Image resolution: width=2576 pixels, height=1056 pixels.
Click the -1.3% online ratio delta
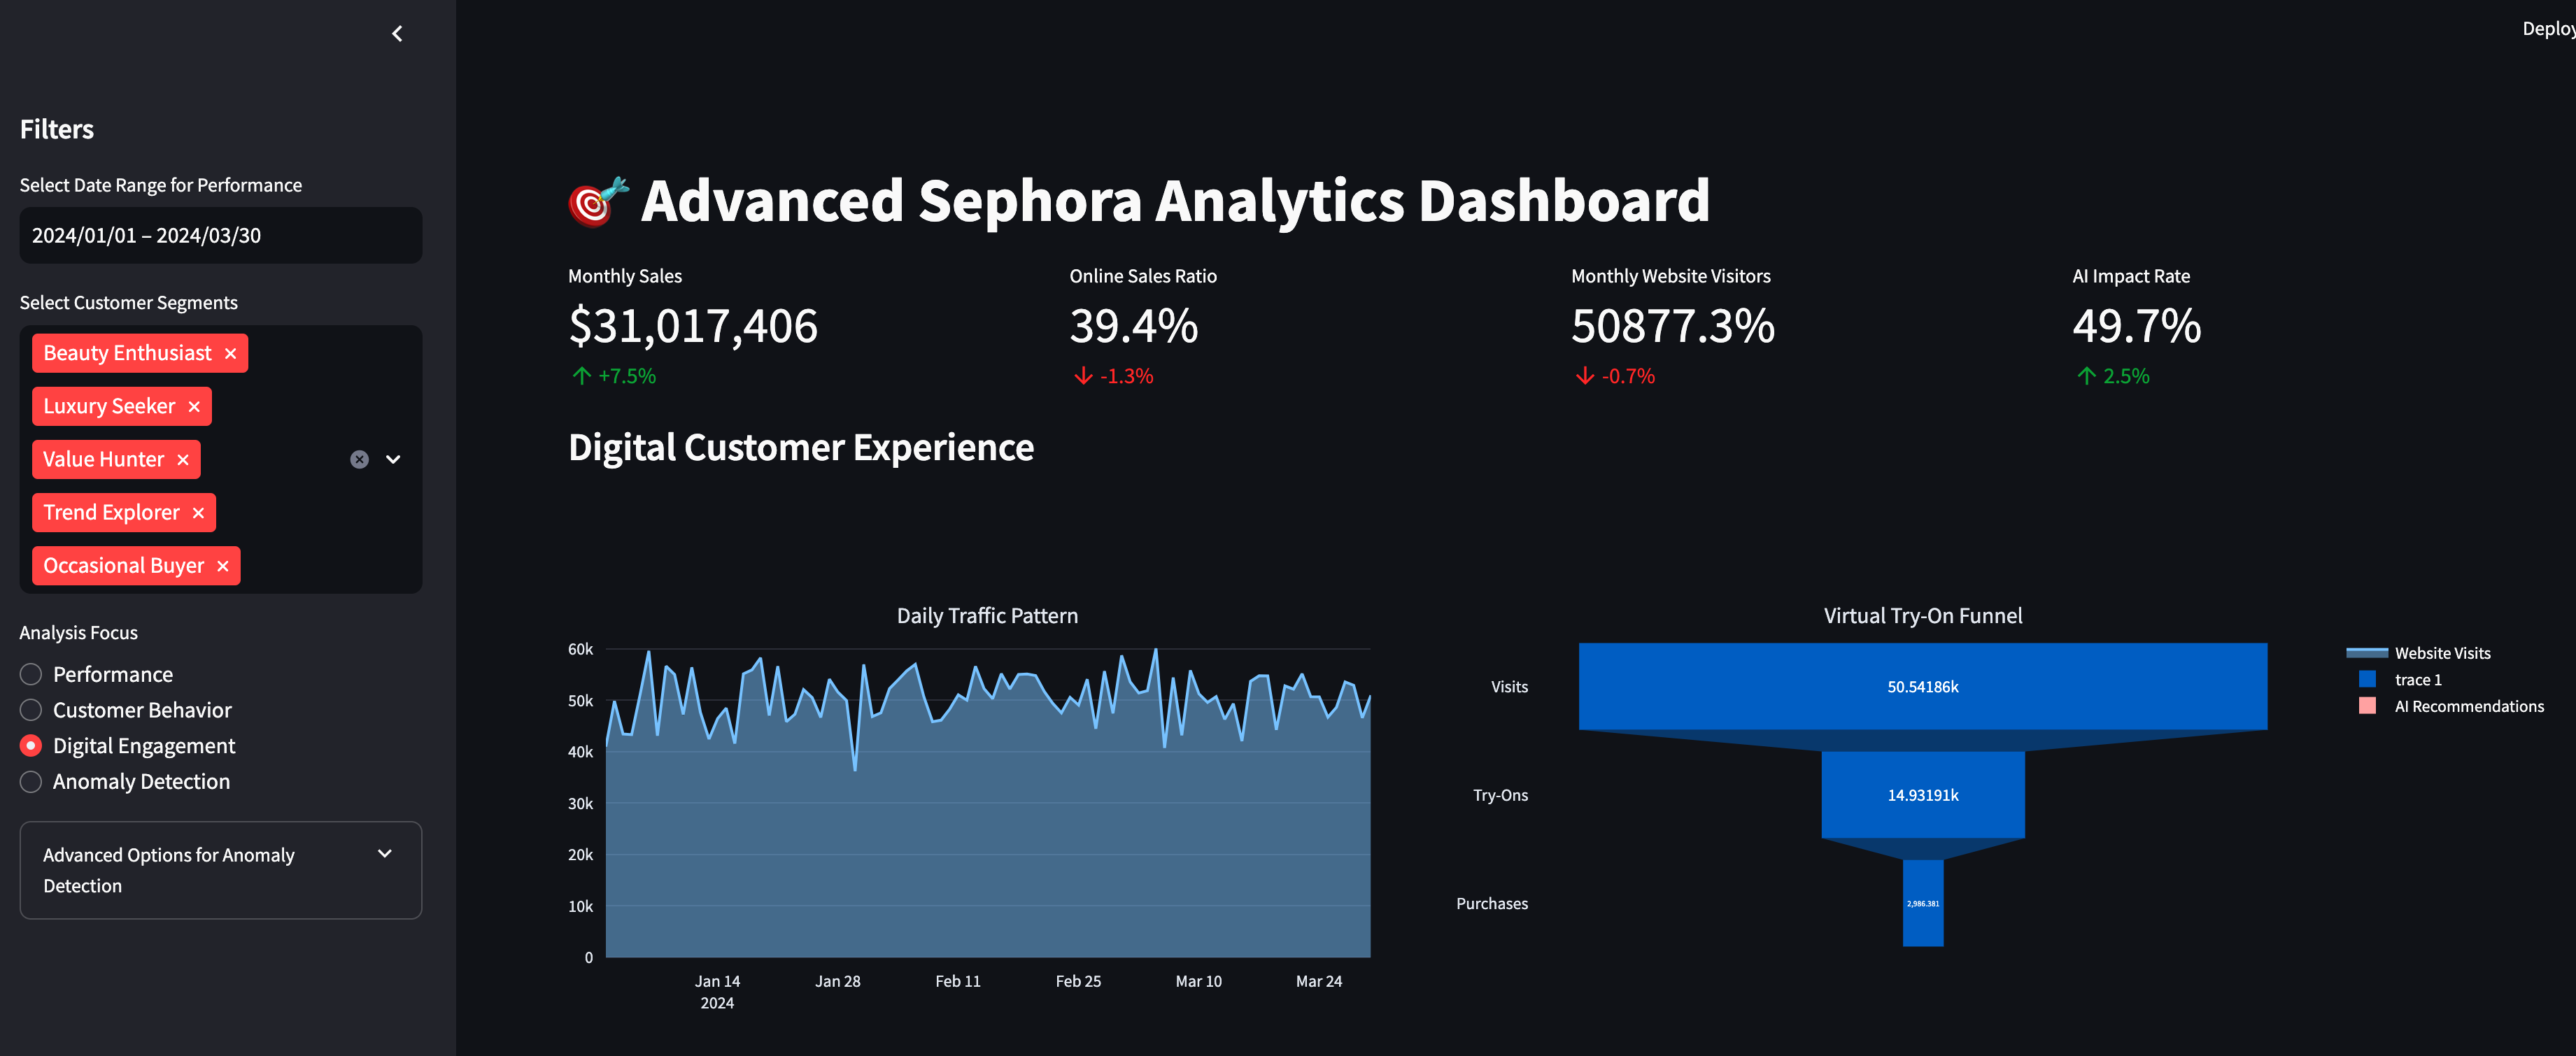[x=1114, y=377]
